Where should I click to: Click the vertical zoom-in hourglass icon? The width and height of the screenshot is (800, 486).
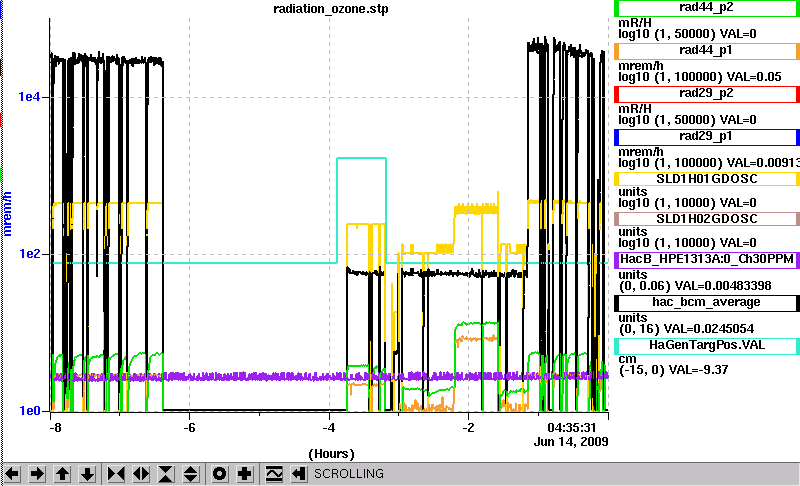pyautogui.click(x=166, y=474)
